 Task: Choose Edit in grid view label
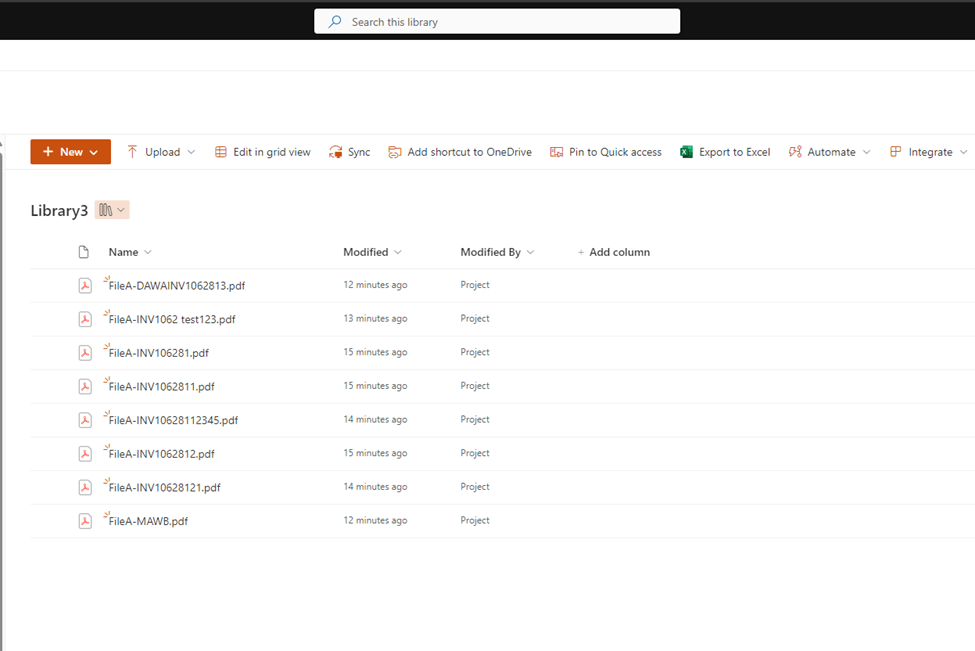272,152
